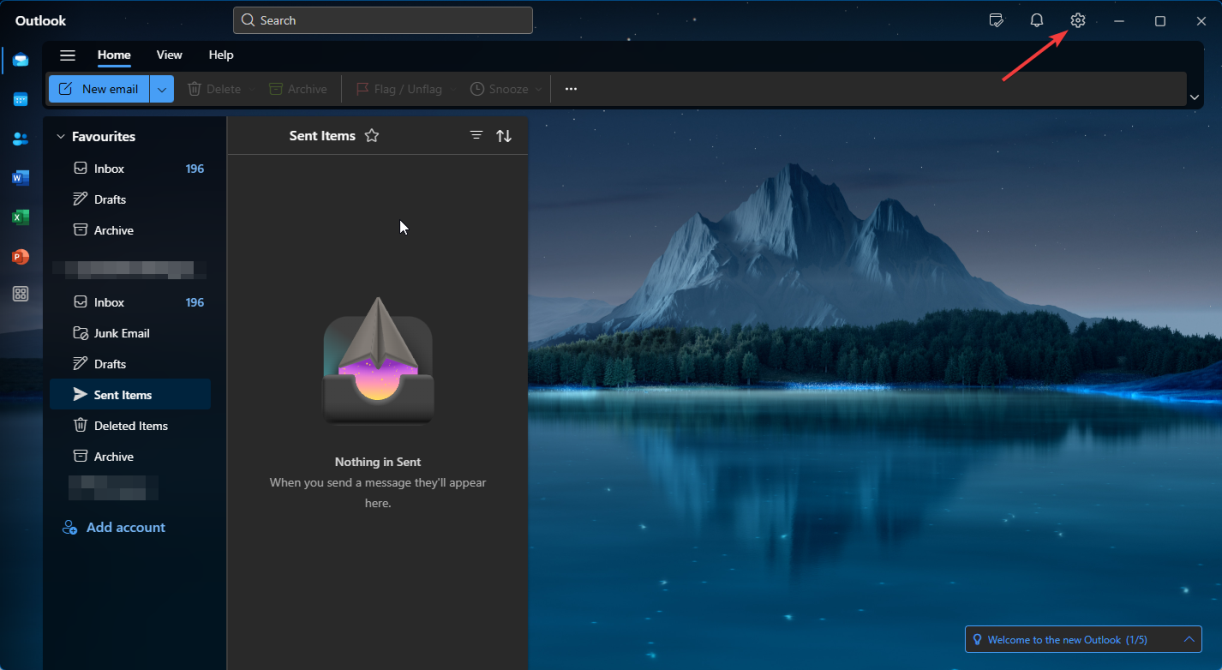
Task: Click in the Search box
Action: [383, 20]
